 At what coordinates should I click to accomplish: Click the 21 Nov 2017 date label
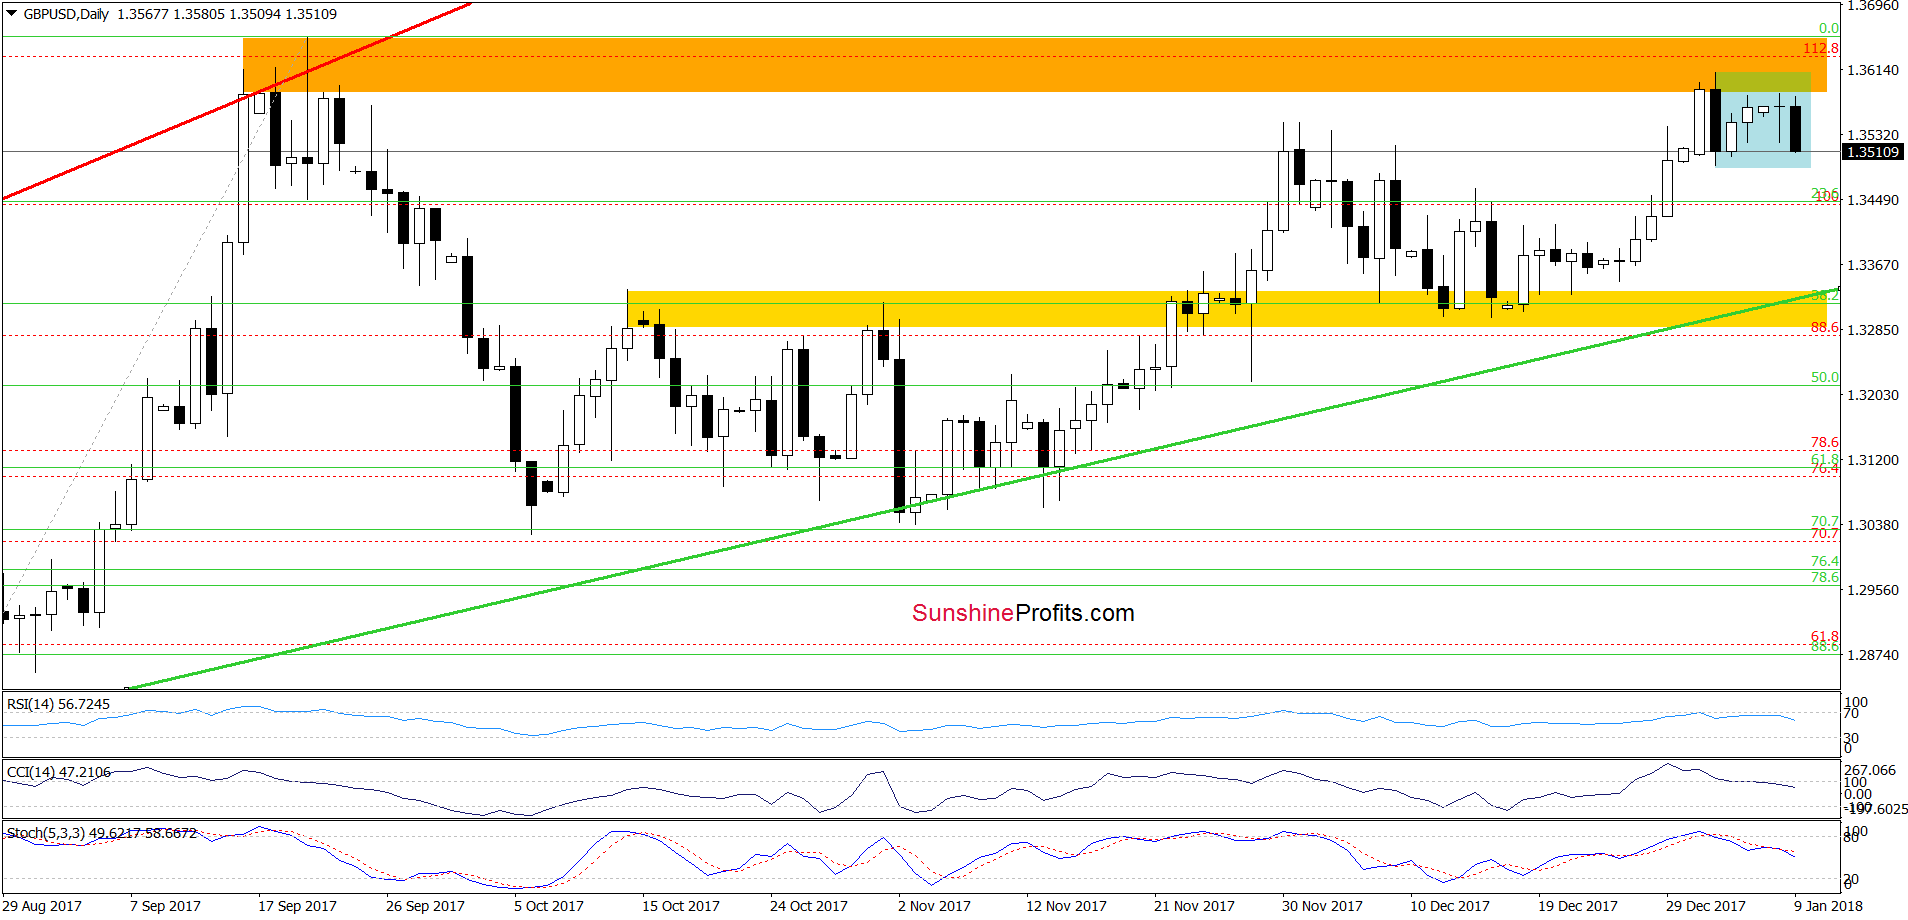click(x=1194, y=906)
